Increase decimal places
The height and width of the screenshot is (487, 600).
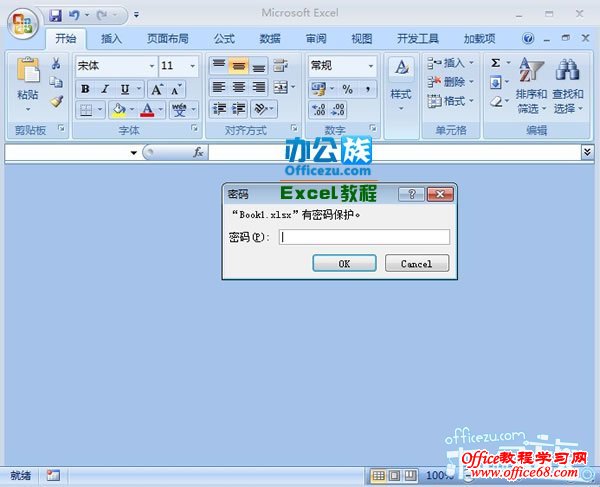(x=319, y=110)
